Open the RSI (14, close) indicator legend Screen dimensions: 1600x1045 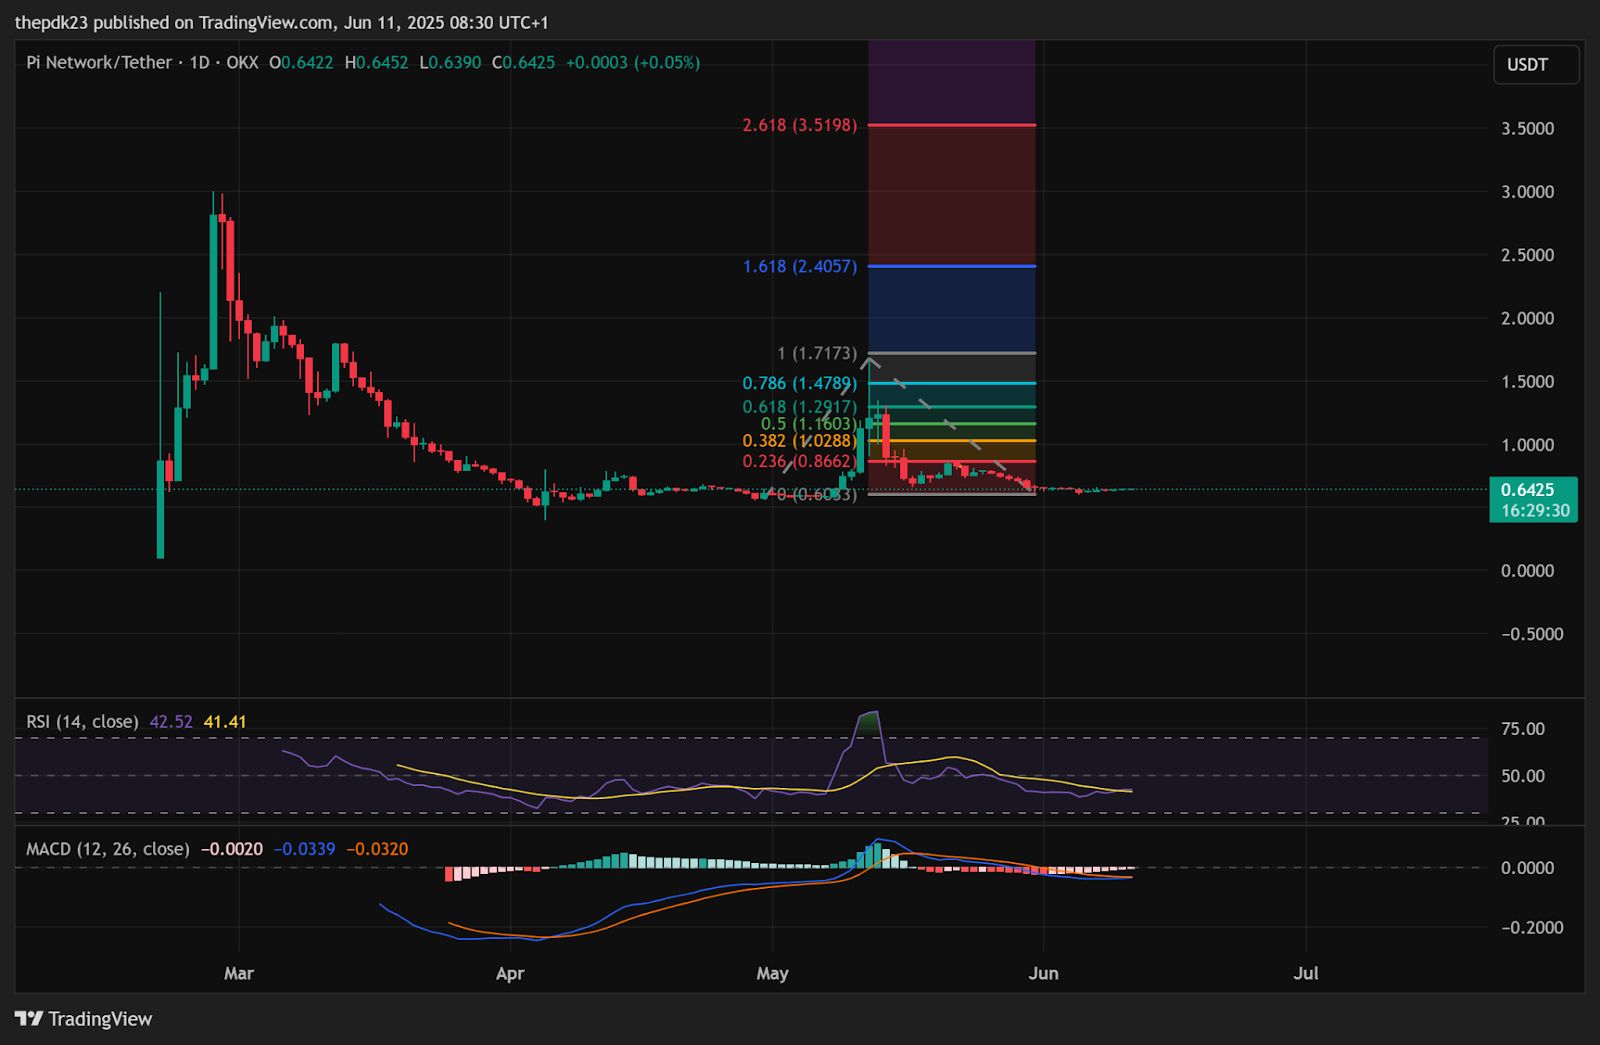click(82, 721)
